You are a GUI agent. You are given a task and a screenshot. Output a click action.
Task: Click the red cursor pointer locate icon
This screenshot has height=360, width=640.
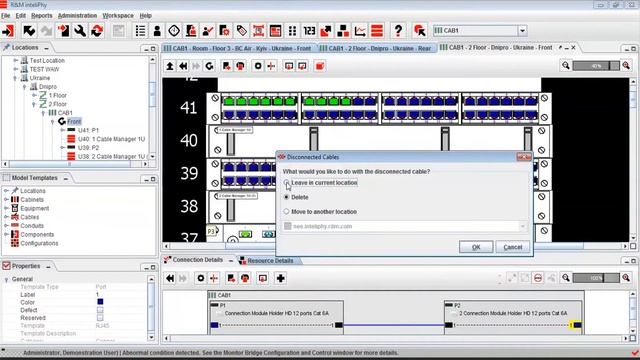pos(419,31)
